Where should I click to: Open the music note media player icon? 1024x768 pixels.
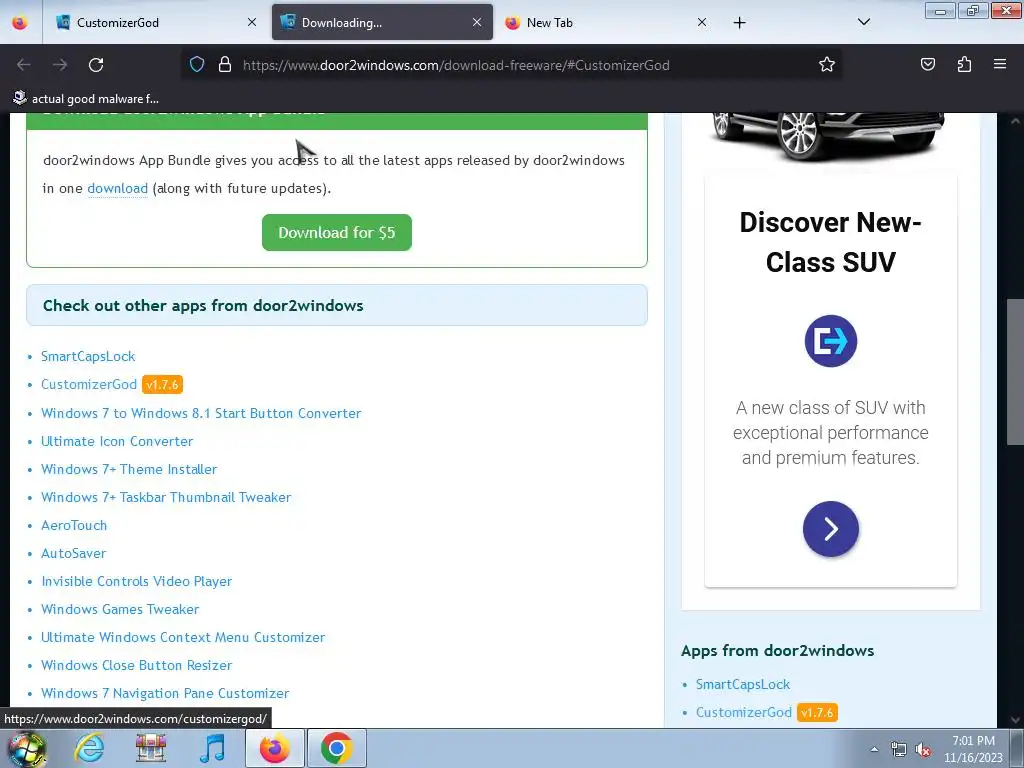click(212, 748)
